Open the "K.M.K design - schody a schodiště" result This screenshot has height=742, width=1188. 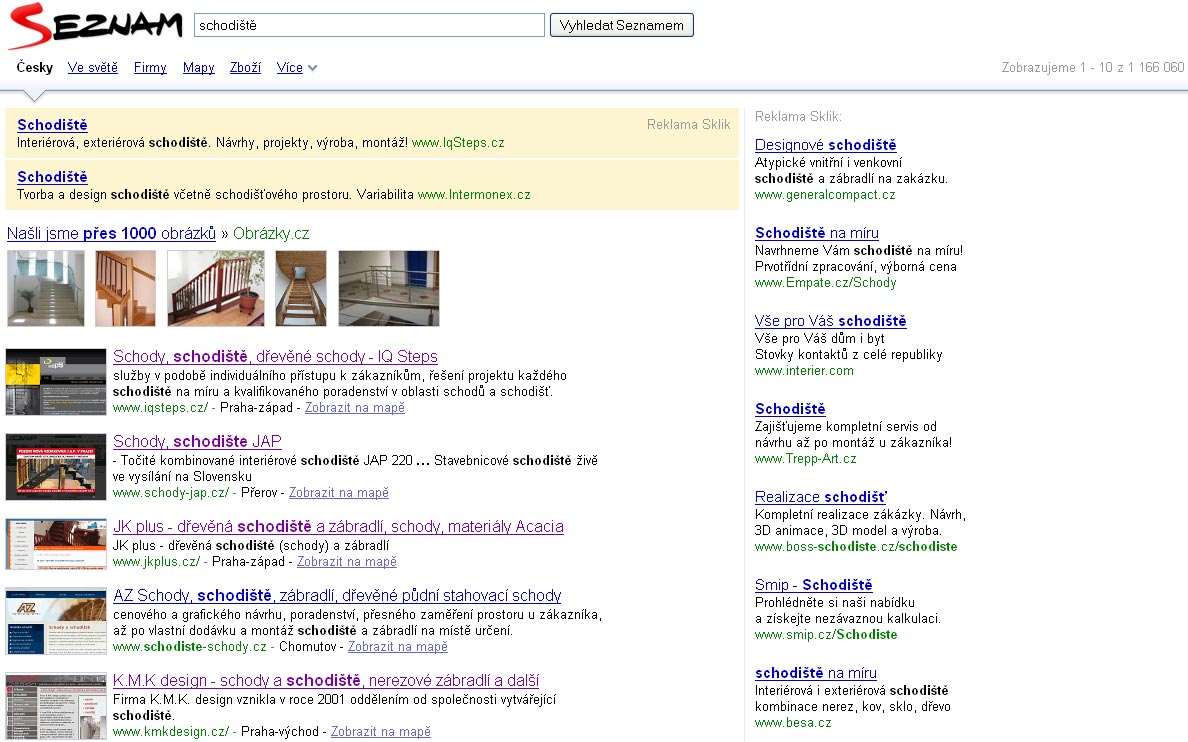coord(326,681)
